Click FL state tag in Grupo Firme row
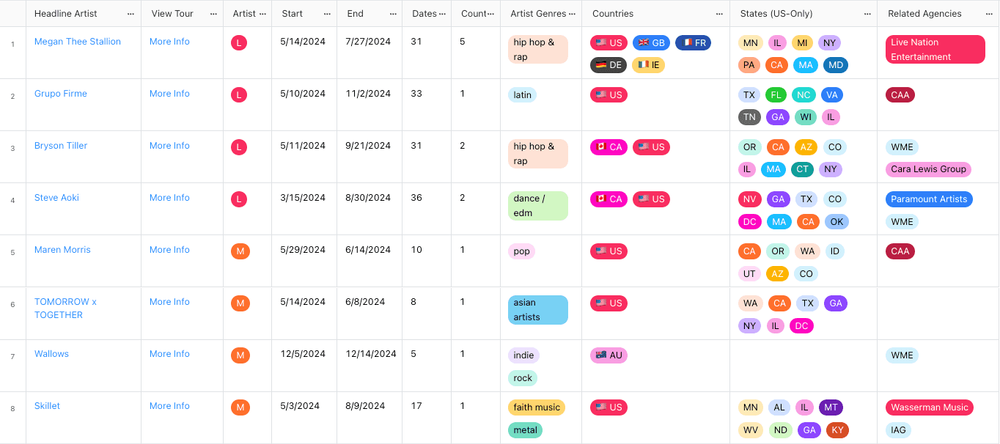 tap(776, 95)
